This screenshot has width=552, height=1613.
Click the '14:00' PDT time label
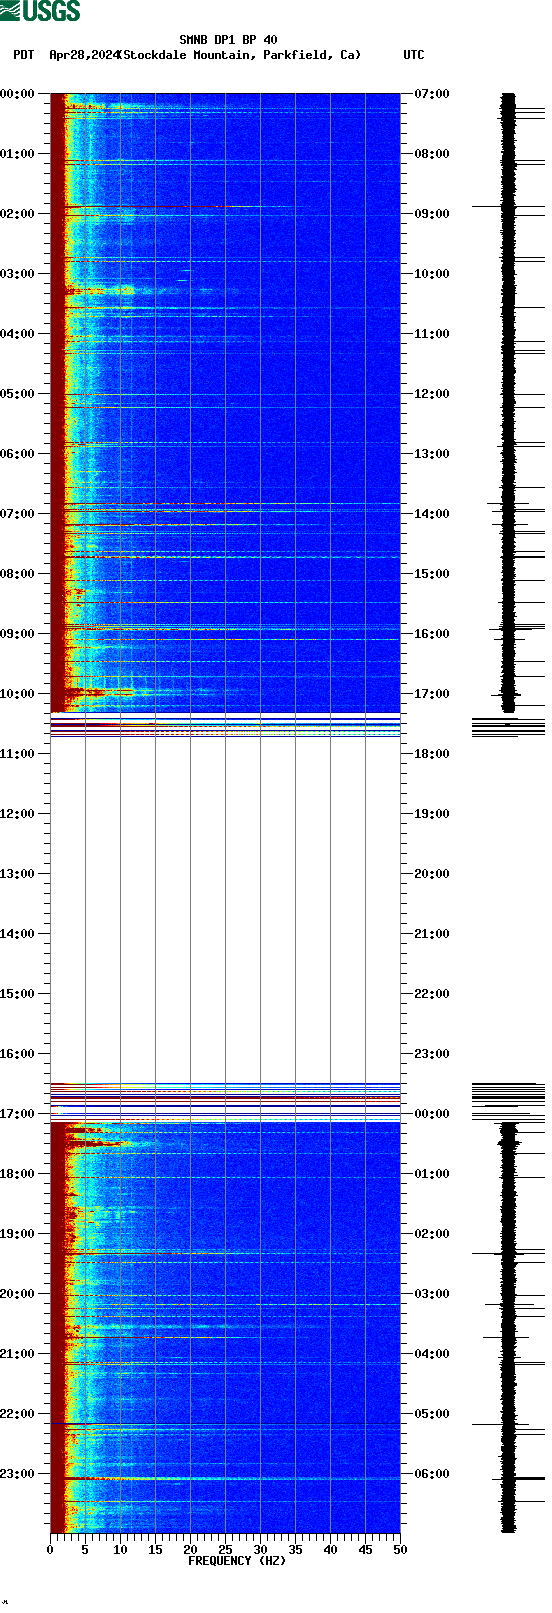[17, 933]
